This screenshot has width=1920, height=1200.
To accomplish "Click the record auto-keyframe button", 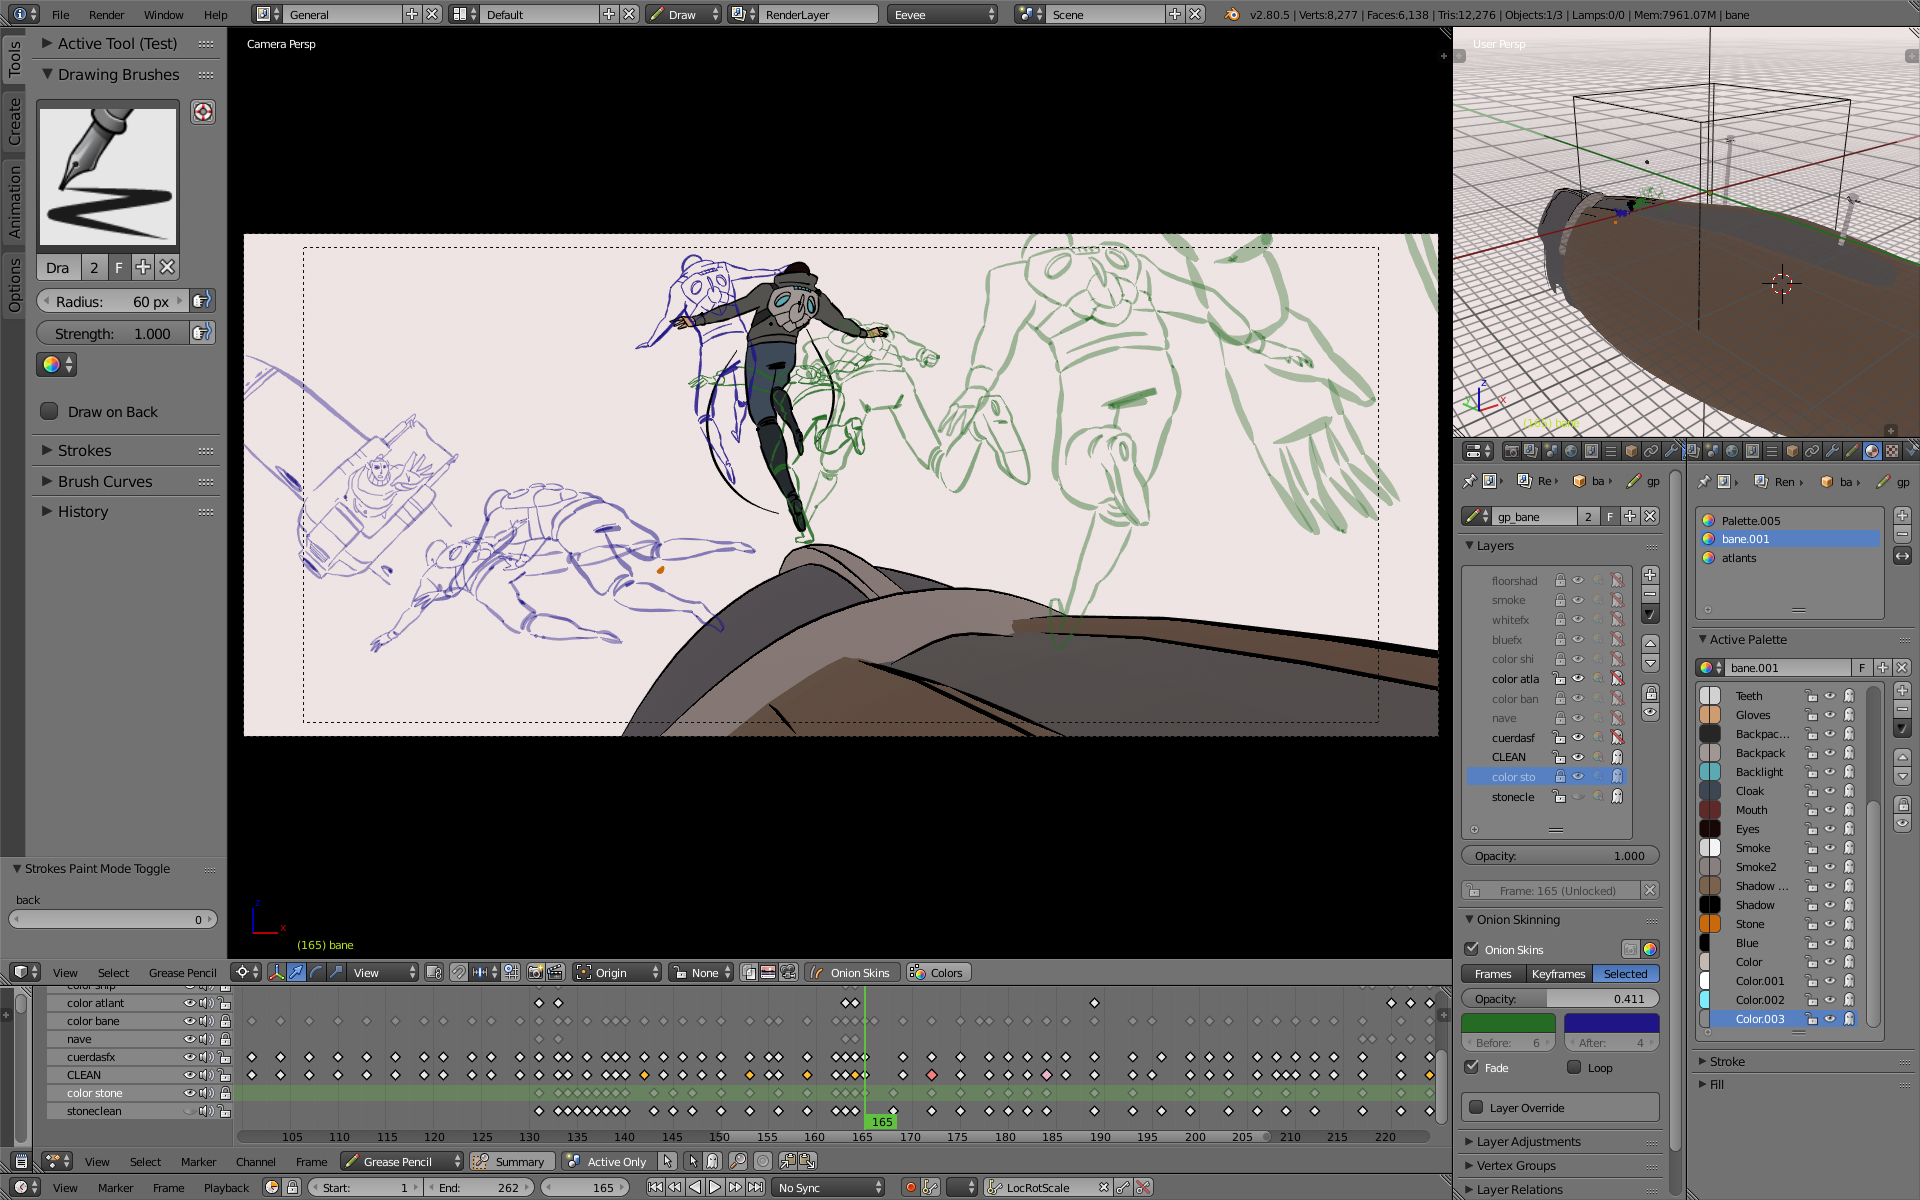I will [x=910, y=1187].
